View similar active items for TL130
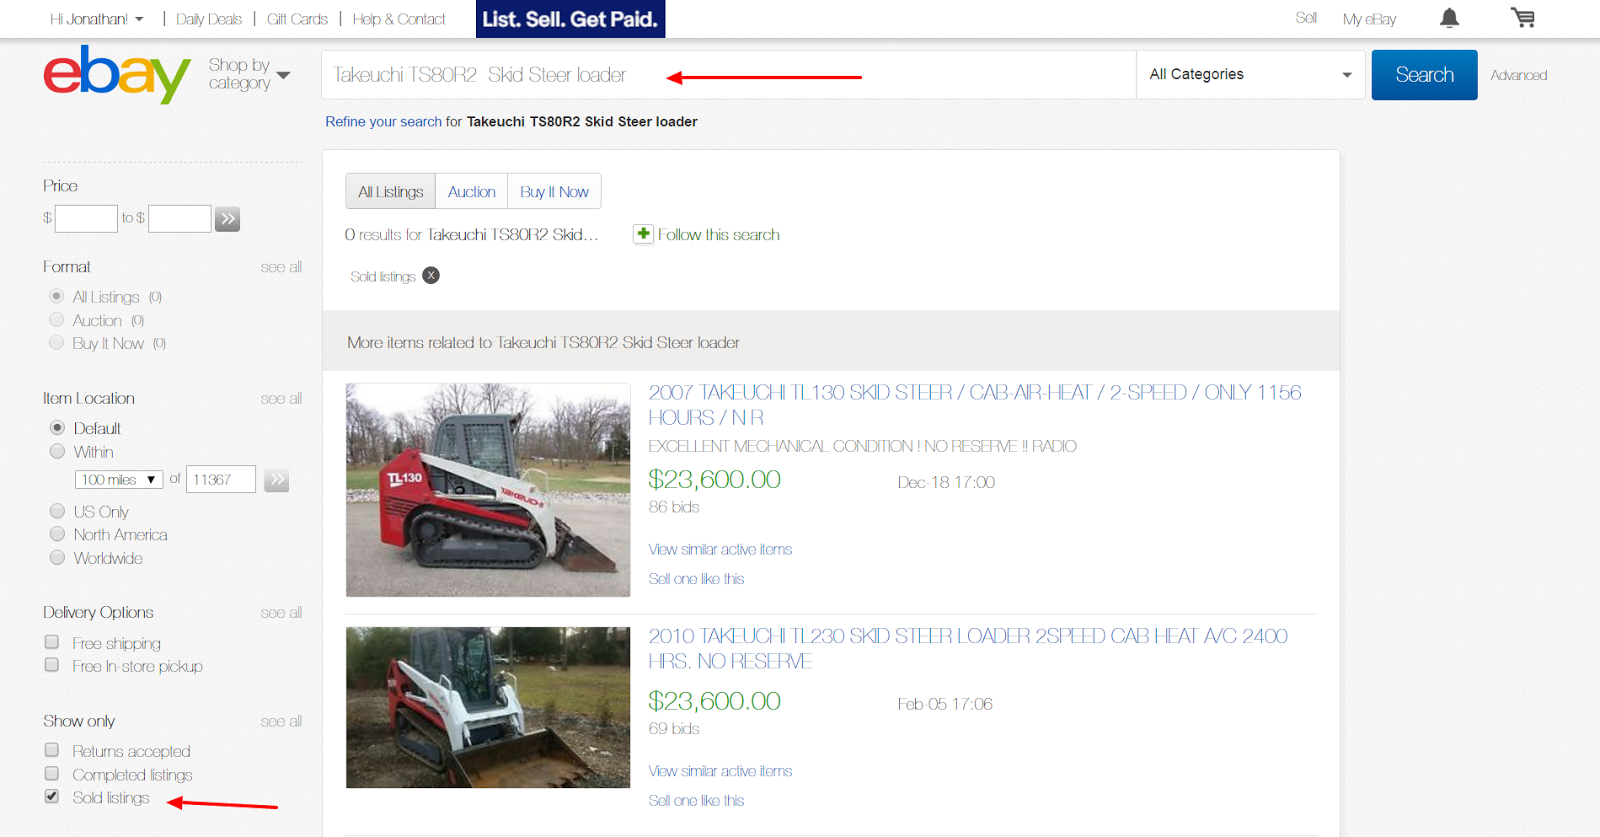1600x837 pixels. coord(720,549)
